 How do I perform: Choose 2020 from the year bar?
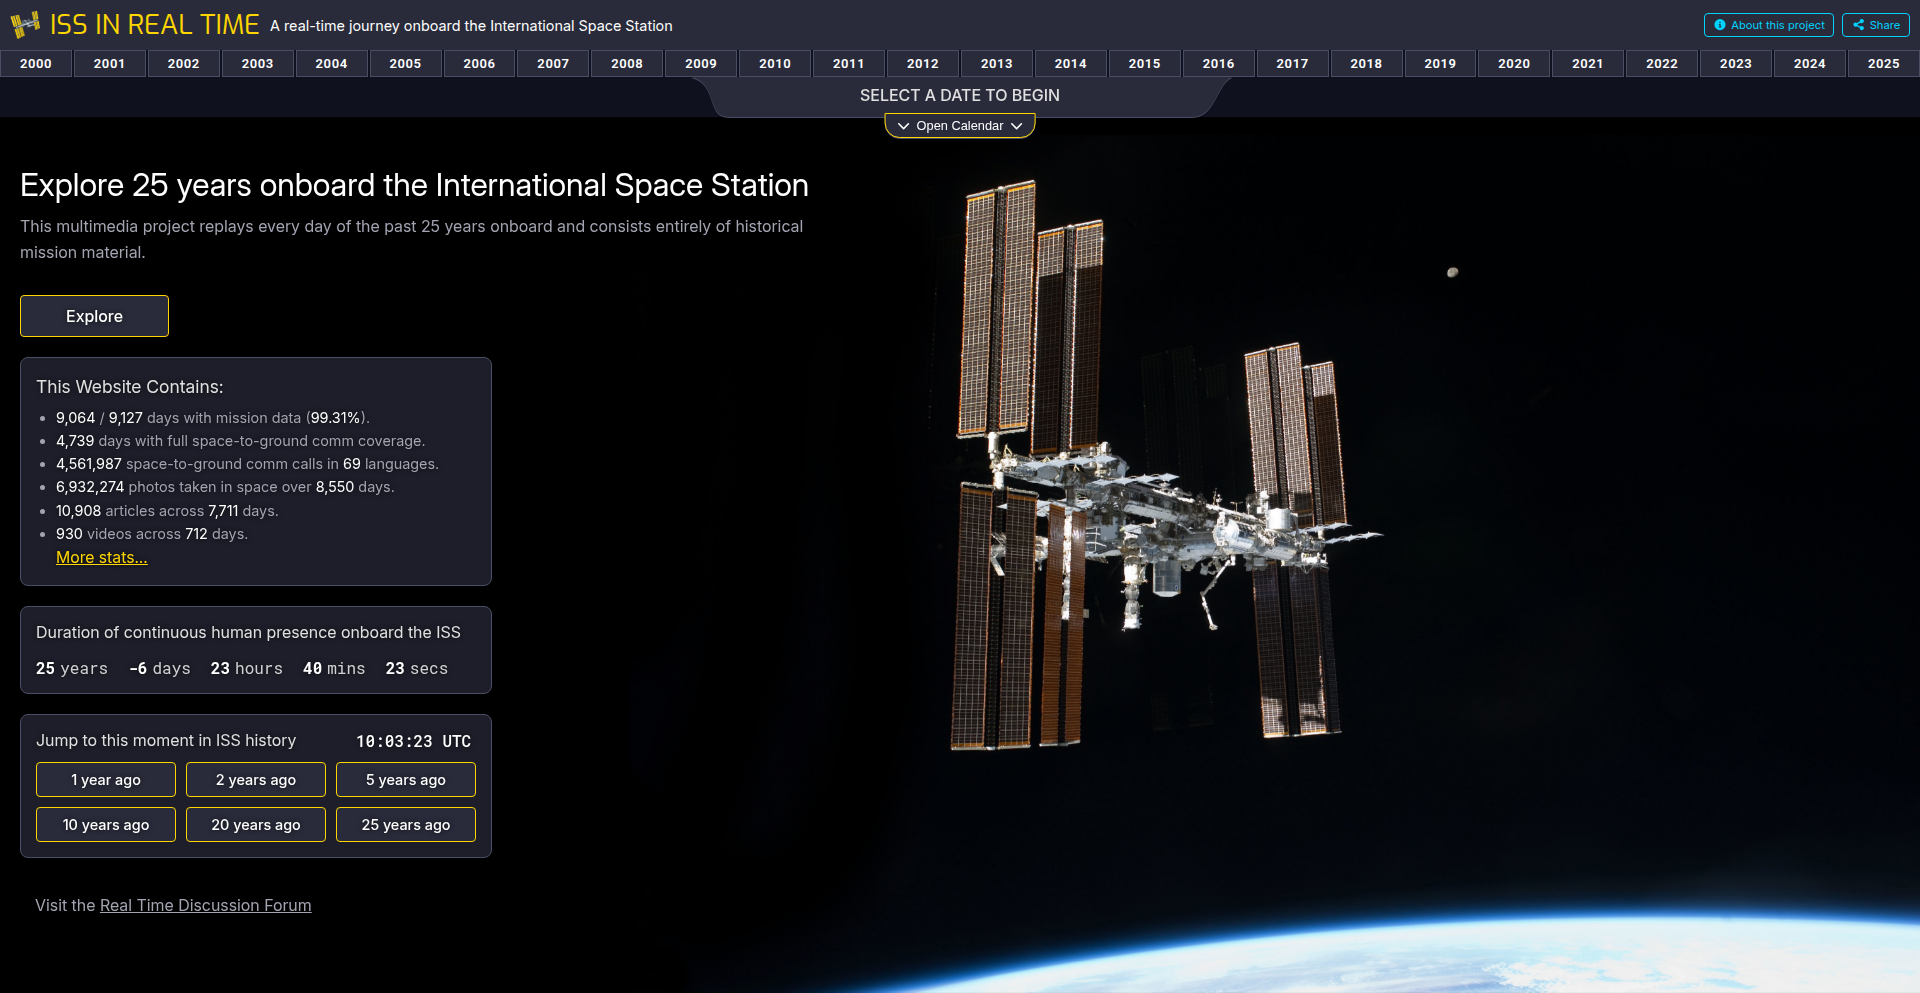(x=1514, y=63)
